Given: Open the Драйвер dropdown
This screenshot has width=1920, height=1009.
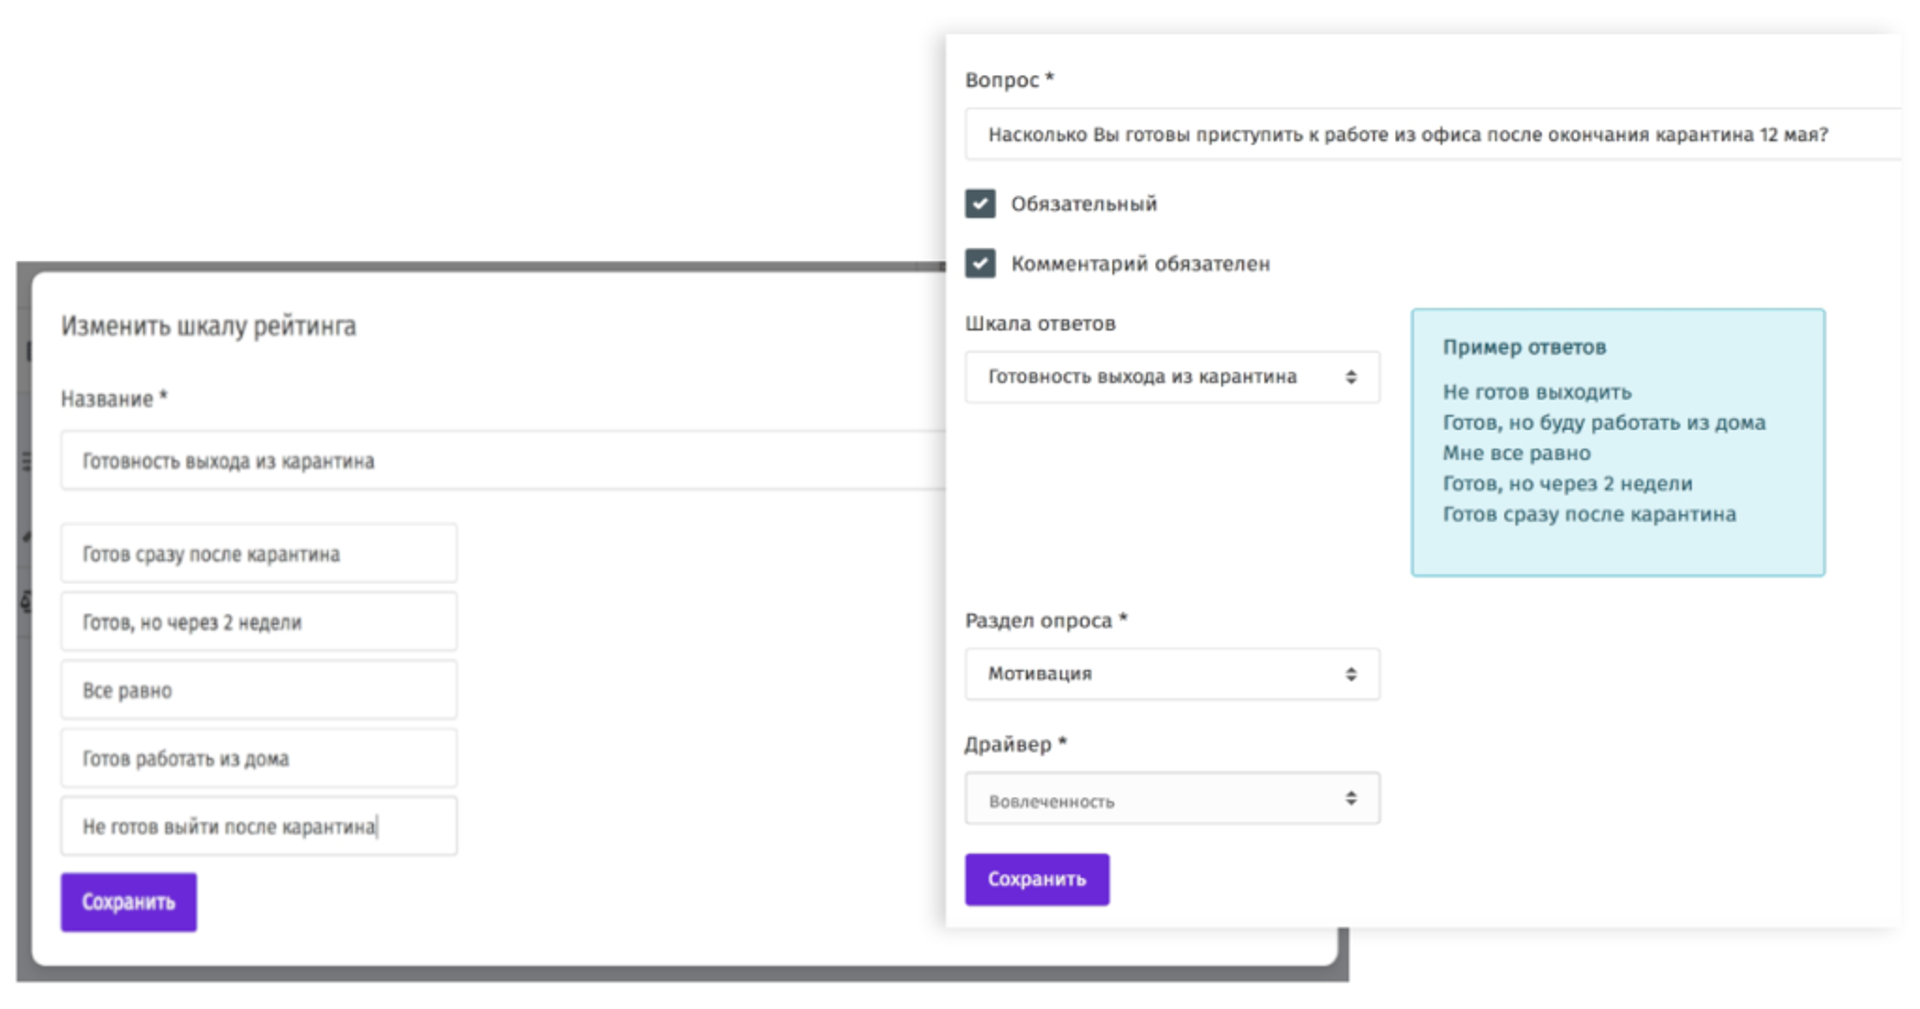Looking at the screenshot, I should click(x=1171, y=798).
